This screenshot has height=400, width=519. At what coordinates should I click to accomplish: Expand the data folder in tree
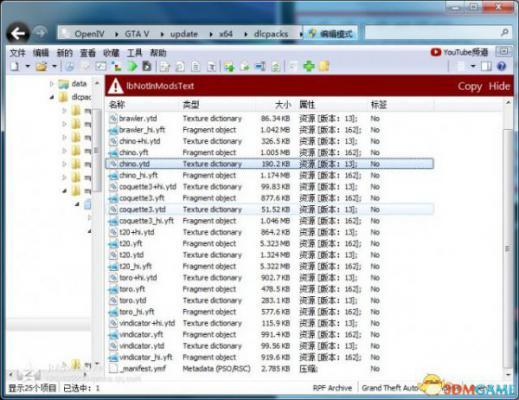pyautogui.click(x=52, y=84)
